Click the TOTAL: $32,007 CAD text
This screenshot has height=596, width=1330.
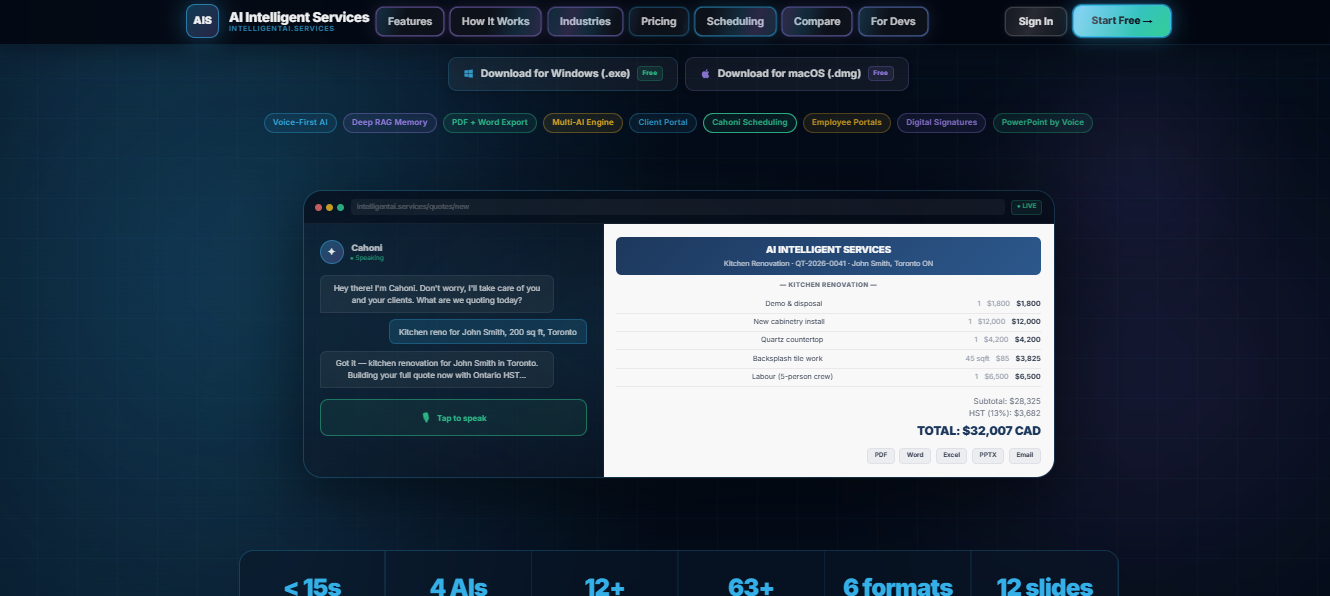tap(979, 431)
